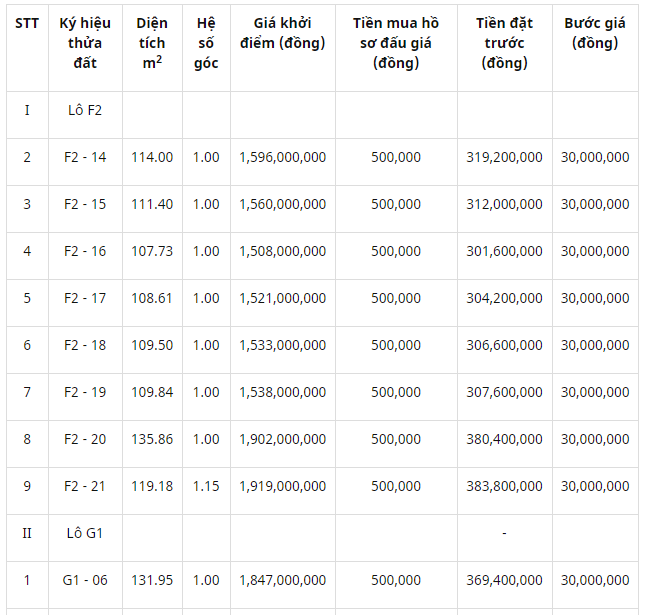The height and width of the screenshot is (615, 651).
Task: Click the Lô F2 group row label
Action: [x=85, y=110]
